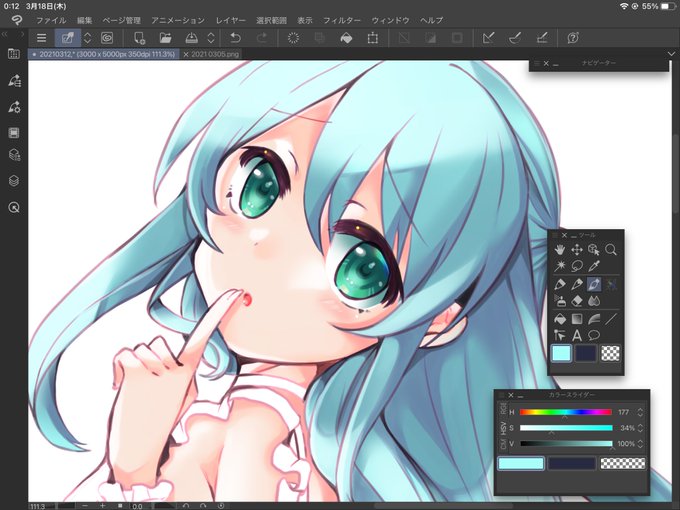Undo the last action
This screenshot has height=510, width=680.
(x=235, y=38)
